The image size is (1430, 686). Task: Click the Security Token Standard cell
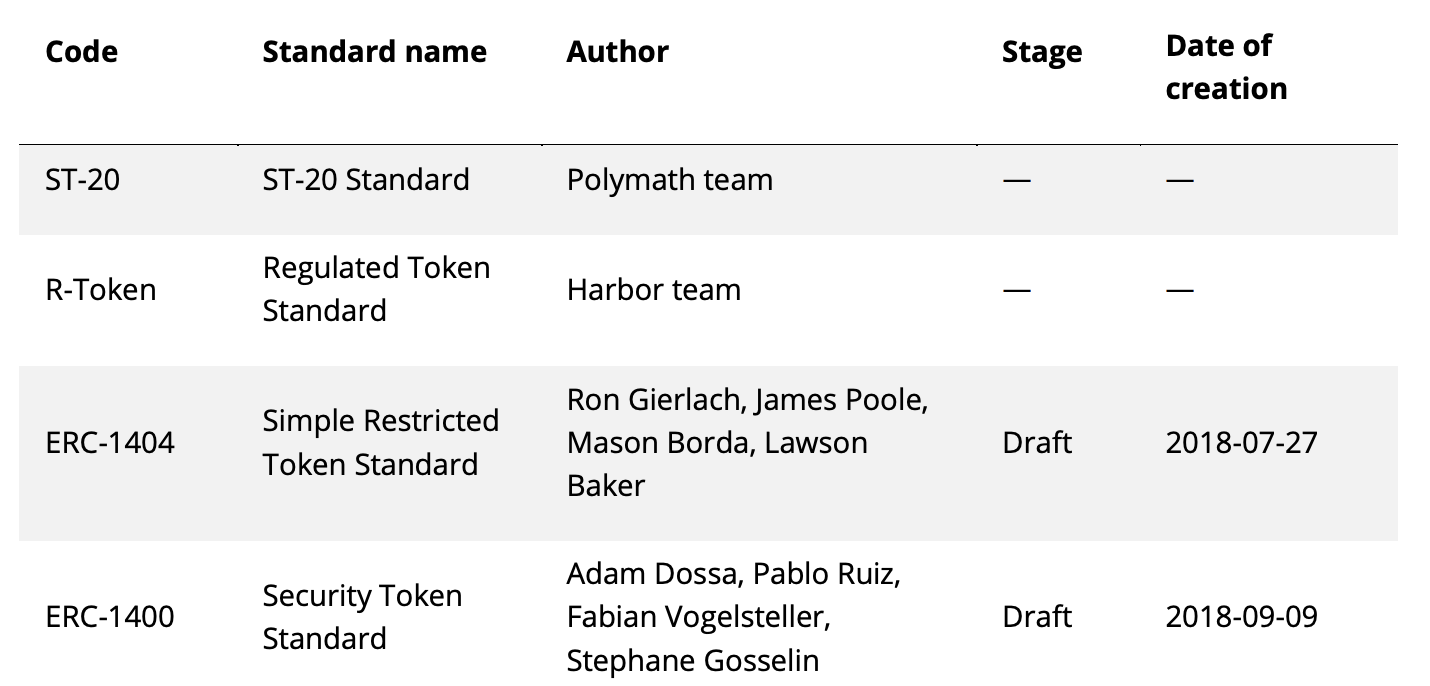362,616
